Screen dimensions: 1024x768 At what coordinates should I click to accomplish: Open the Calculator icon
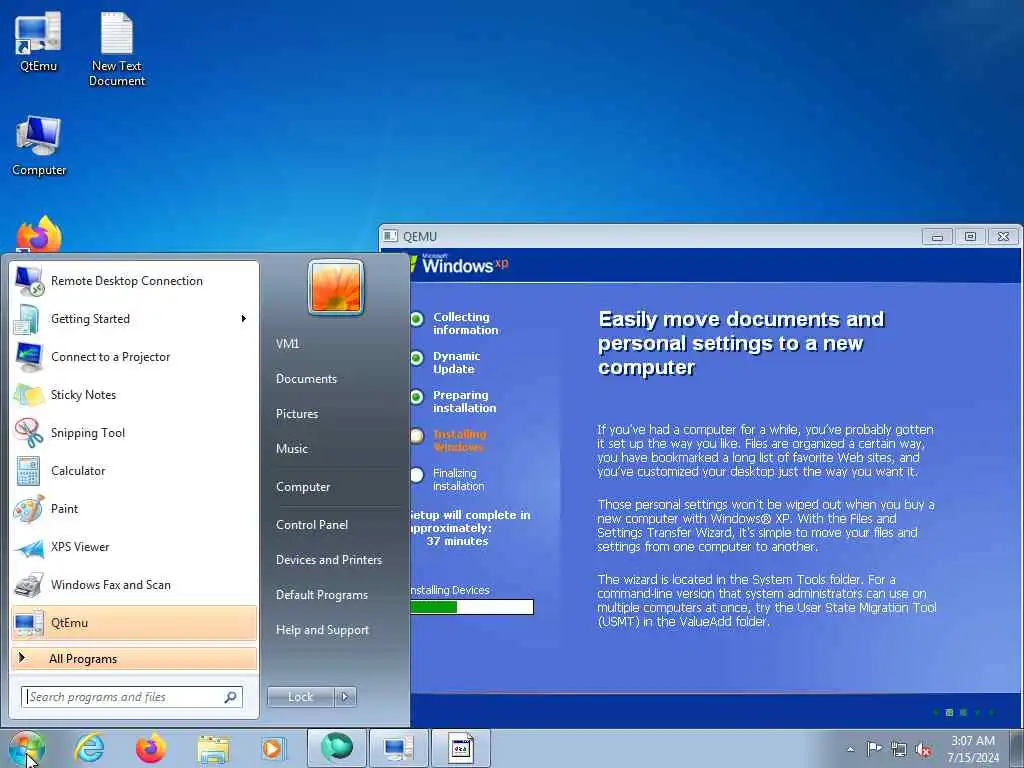pyautogui.click(x=29, y=471)
